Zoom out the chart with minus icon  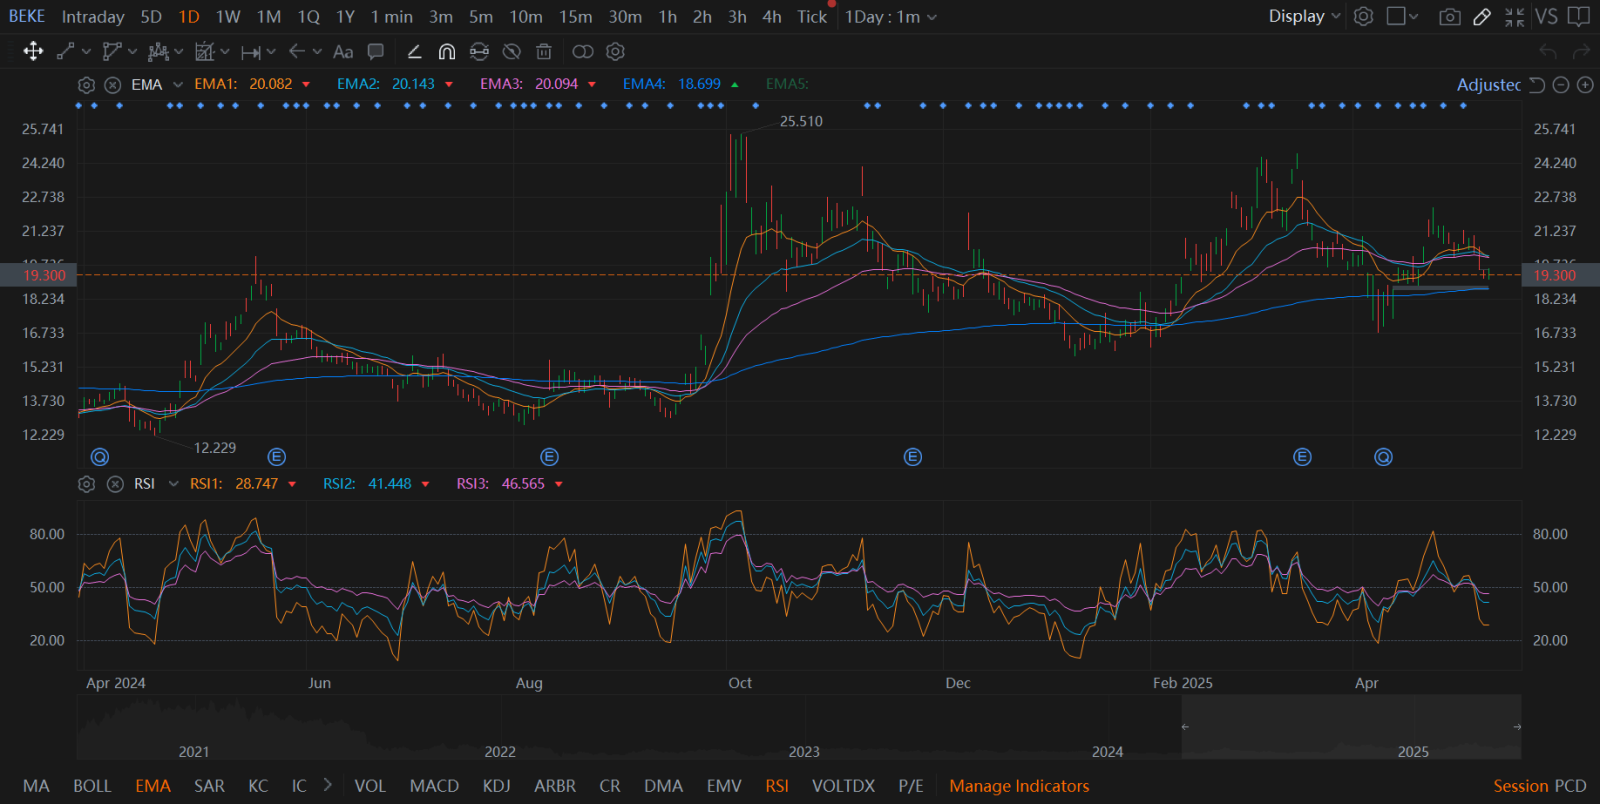click(x=1561, y=85)
